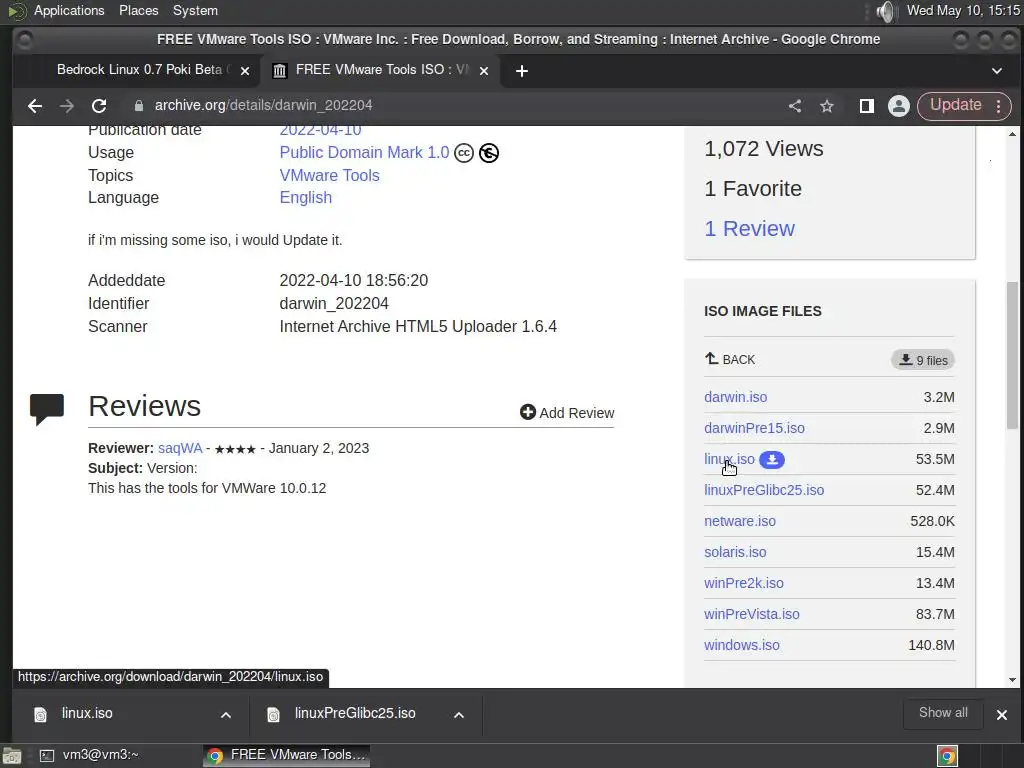
Task: Select the 53.5M size of linux.iso
Action: (935, 459)
